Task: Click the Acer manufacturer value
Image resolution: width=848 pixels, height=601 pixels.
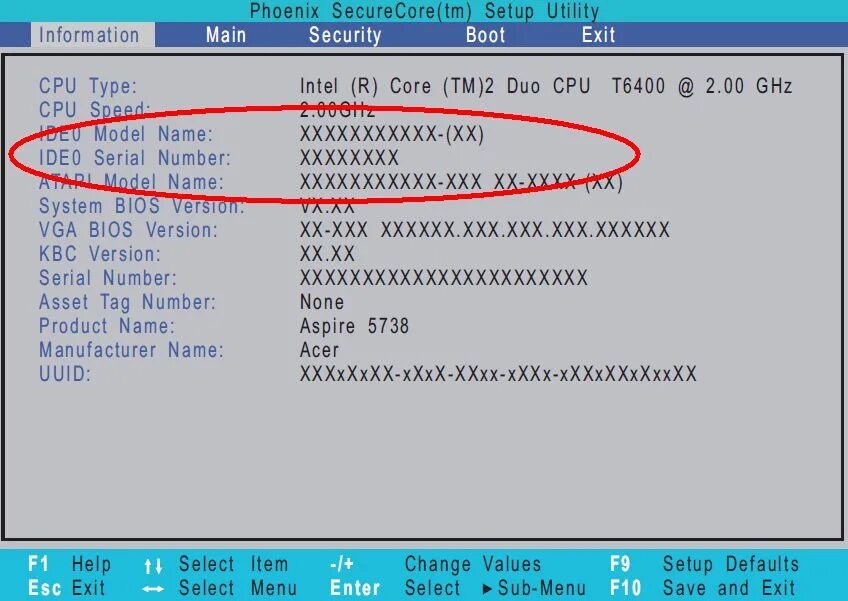Action: pos(319,350)
